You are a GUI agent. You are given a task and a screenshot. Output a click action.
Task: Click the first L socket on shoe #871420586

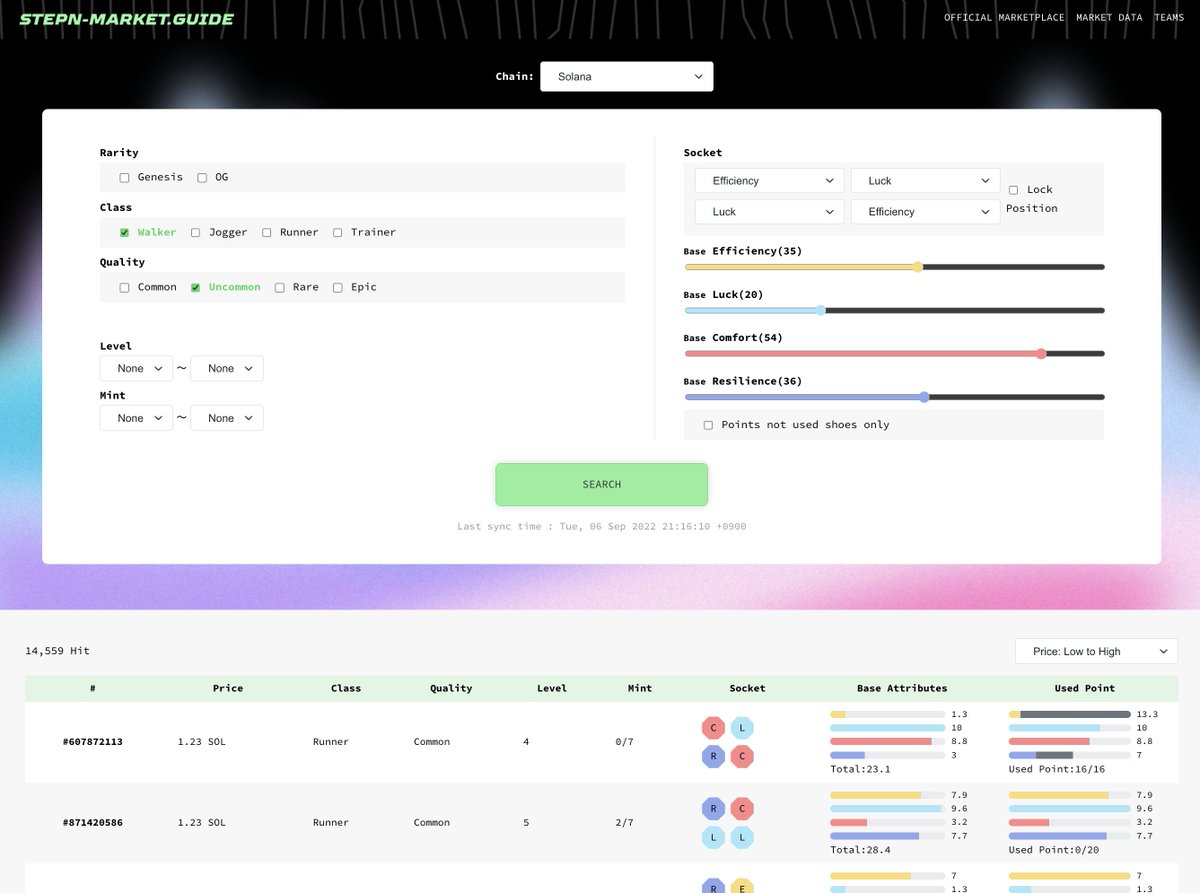713,837
